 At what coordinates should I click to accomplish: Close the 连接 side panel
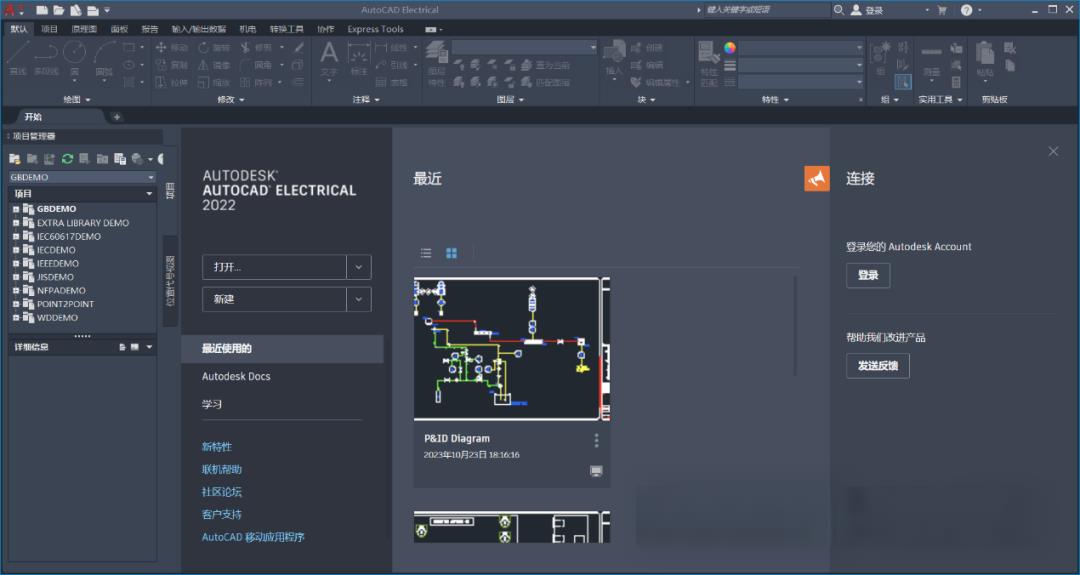[x=1053, y=151]
